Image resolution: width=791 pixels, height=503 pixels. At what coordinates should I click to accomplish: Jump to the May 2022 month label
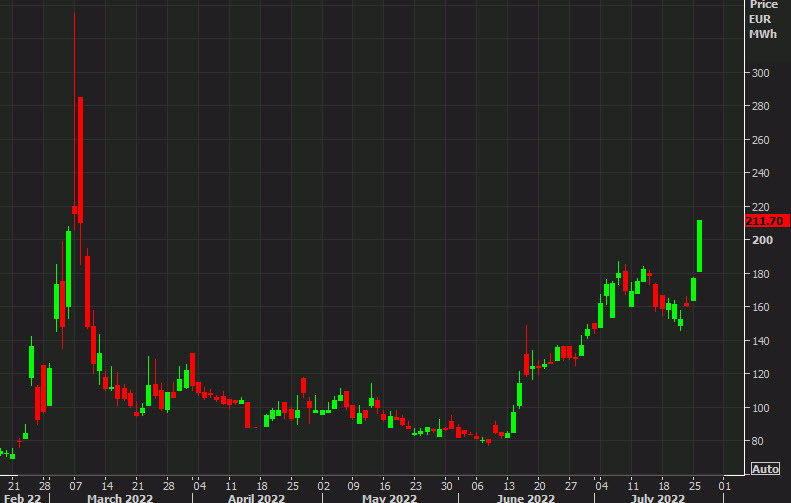(390, 497)
